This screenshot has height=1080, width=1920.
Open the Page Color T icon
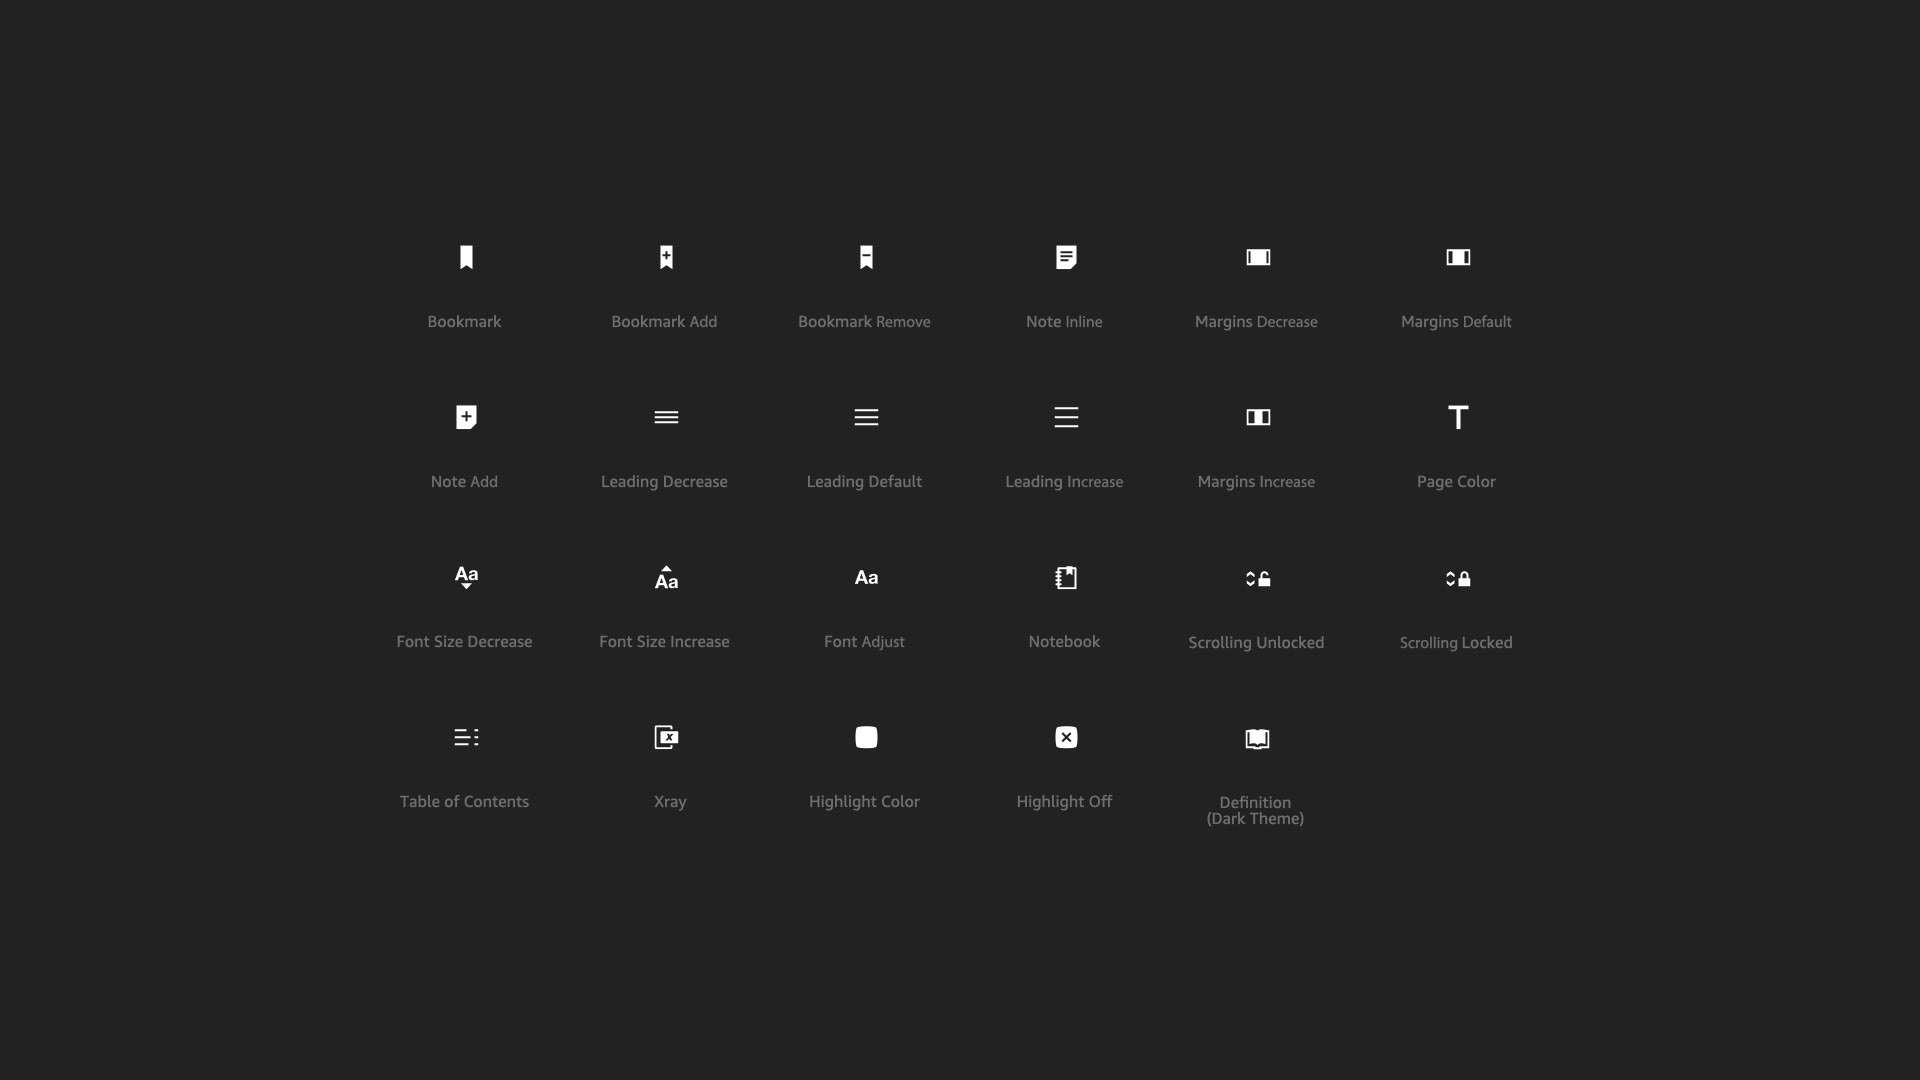(1458, 417)
